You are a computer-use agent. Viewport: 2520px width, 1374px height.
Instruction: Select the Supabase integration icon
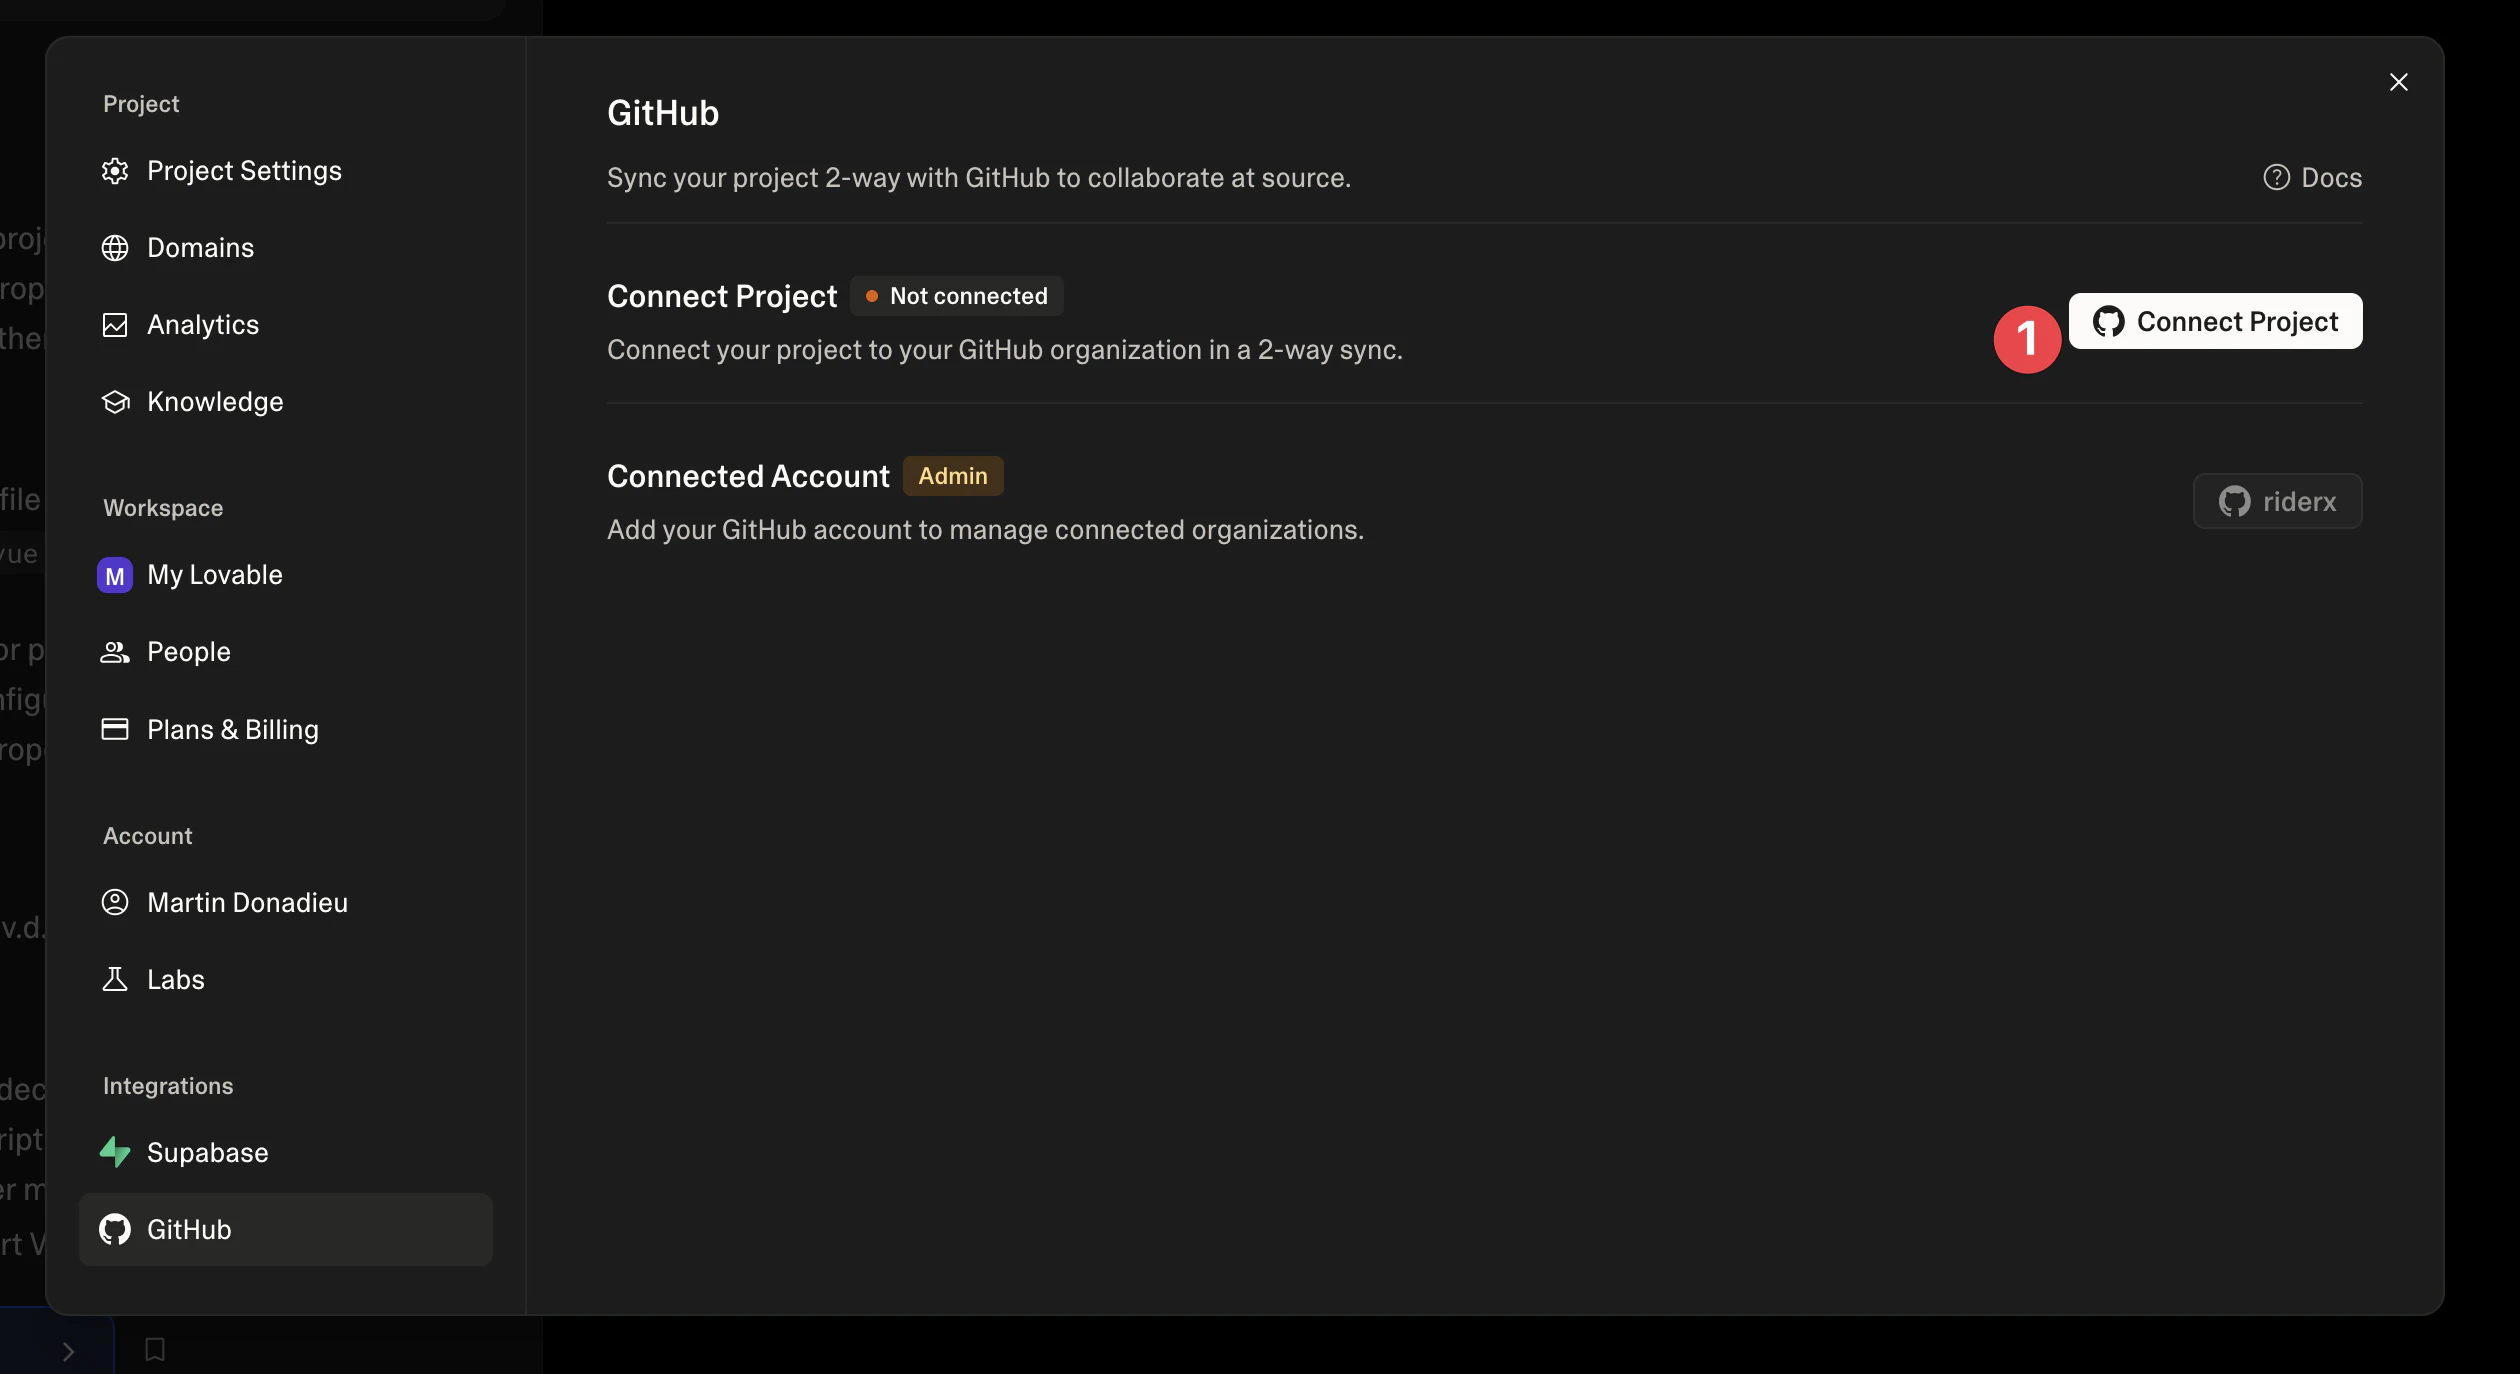[x=115, y=1152]
